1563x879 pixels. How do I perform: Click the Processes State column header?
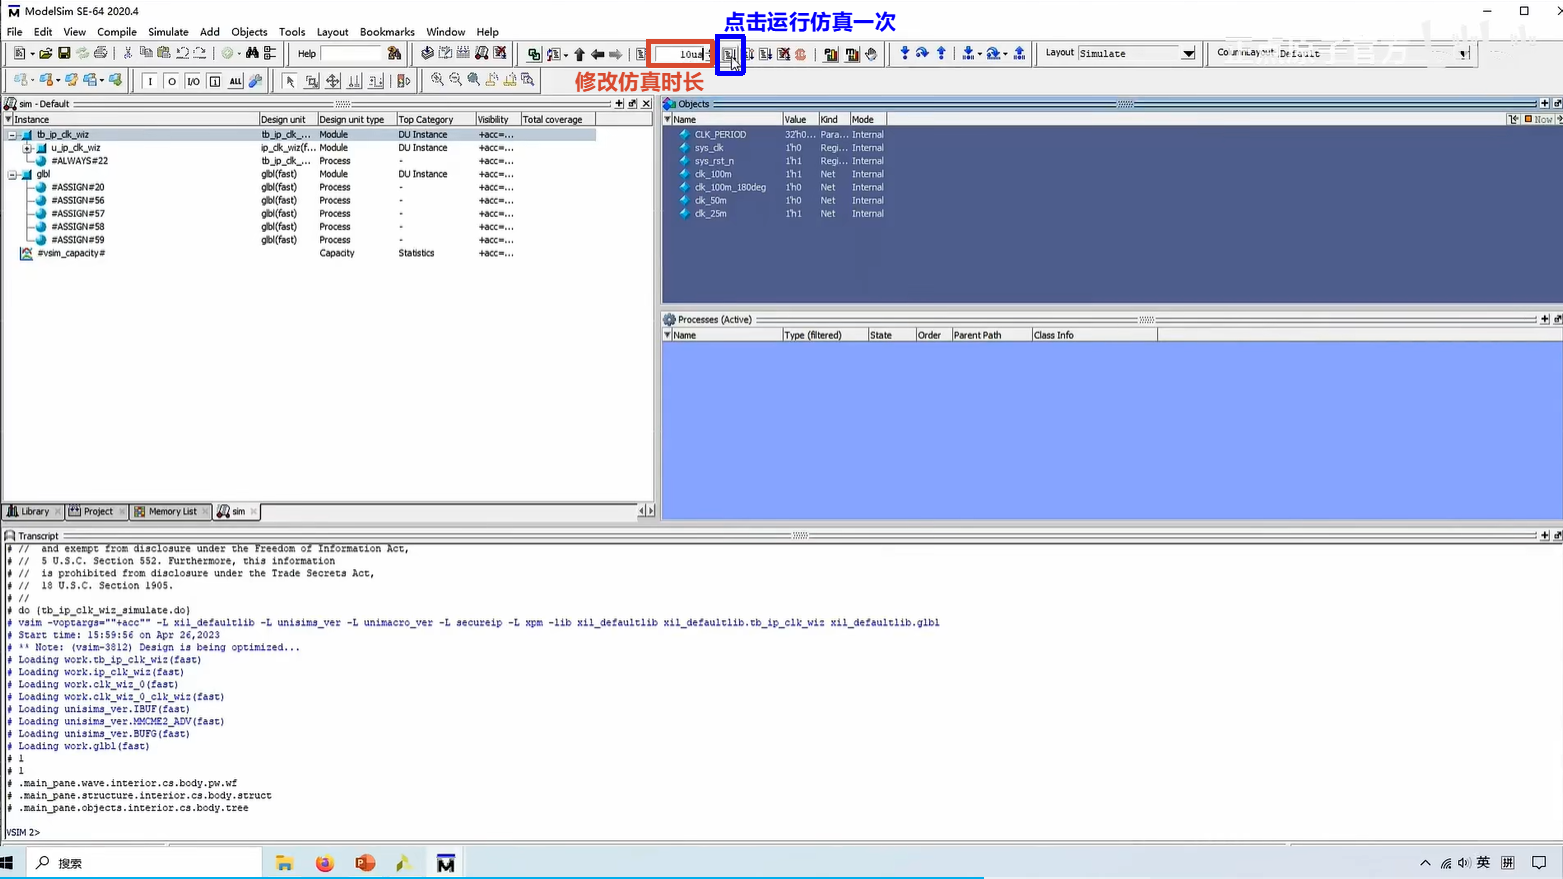(891, 335)
